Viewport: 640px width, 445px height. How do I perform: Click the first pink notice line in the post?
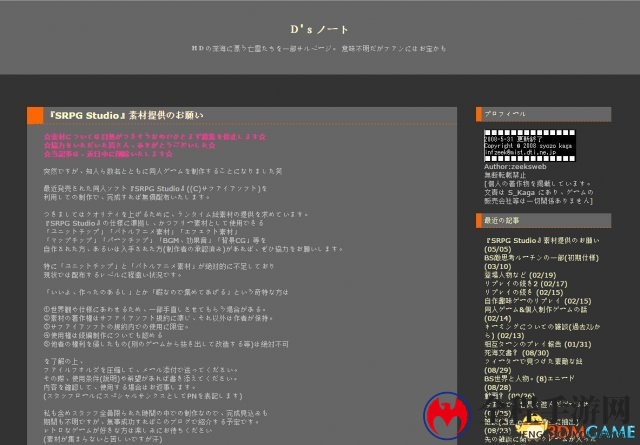pyautogui.click(x=155, y=137)
